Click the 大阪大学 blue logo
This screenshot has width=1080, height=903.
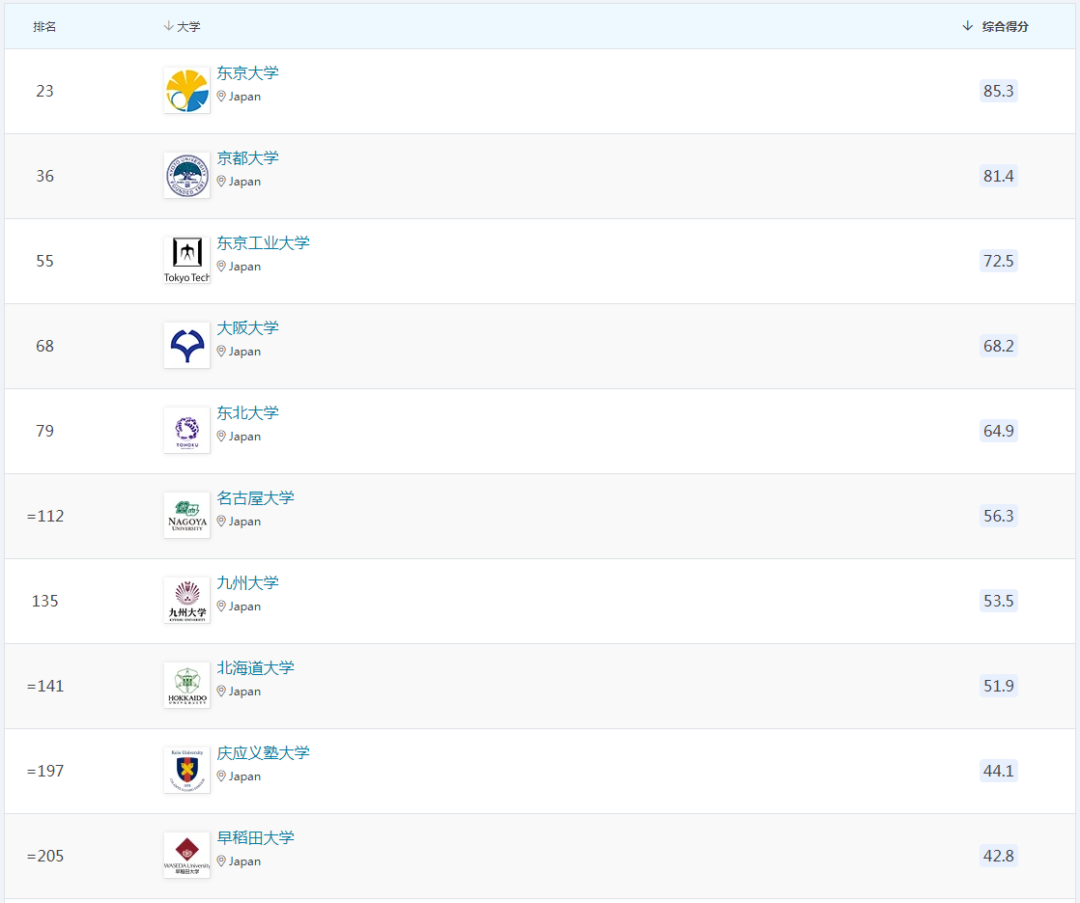187,345
